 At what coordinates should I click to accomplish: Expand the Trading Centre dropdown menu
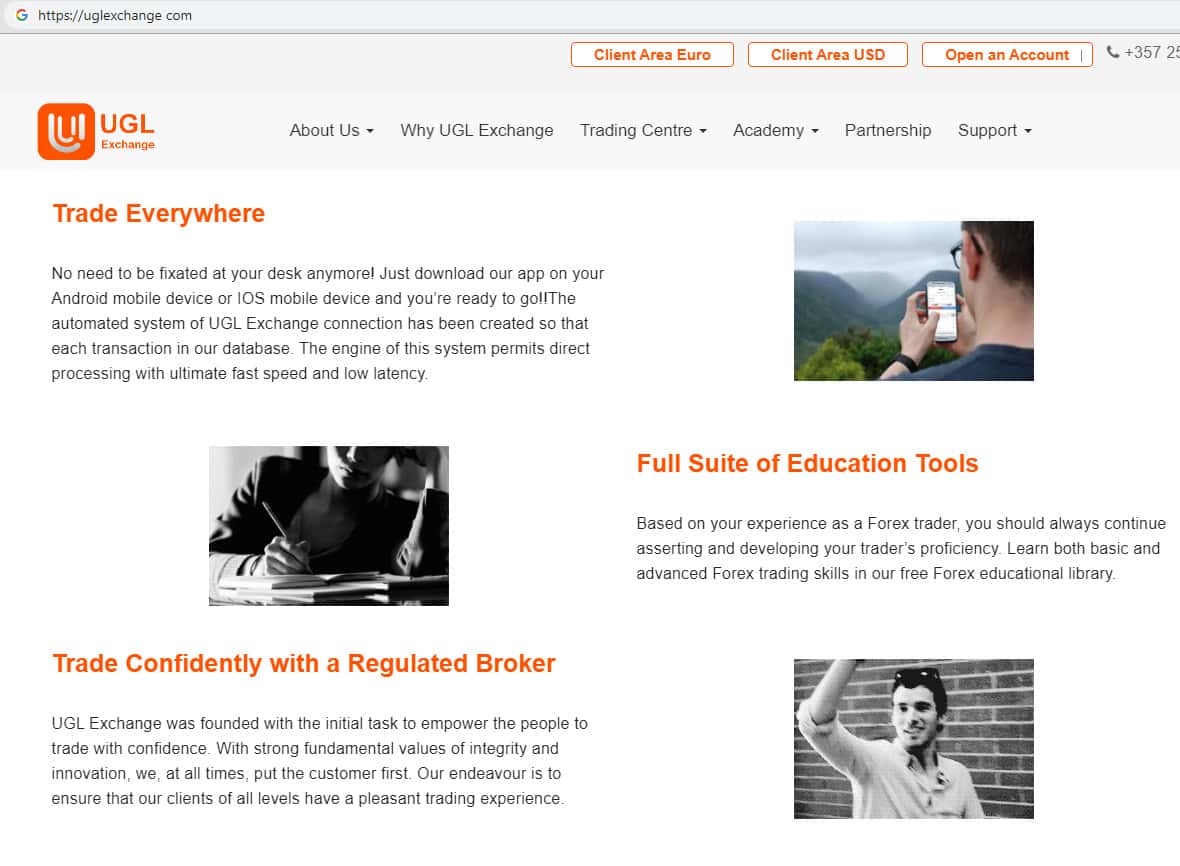(x=643, y=130)
